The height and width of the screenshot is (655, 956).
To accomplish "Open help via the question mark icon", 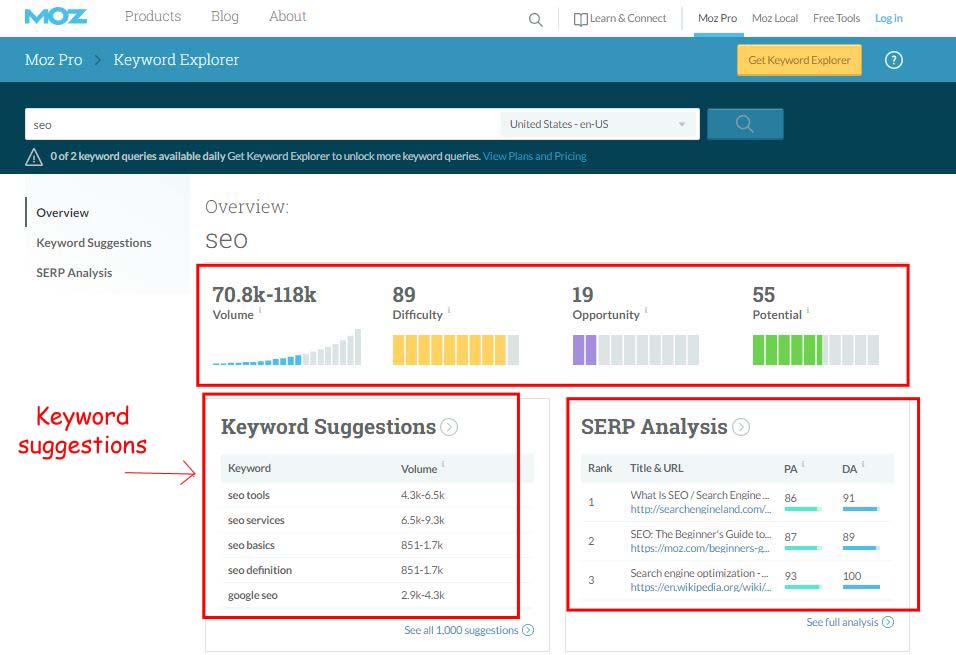I will point(894,60).
